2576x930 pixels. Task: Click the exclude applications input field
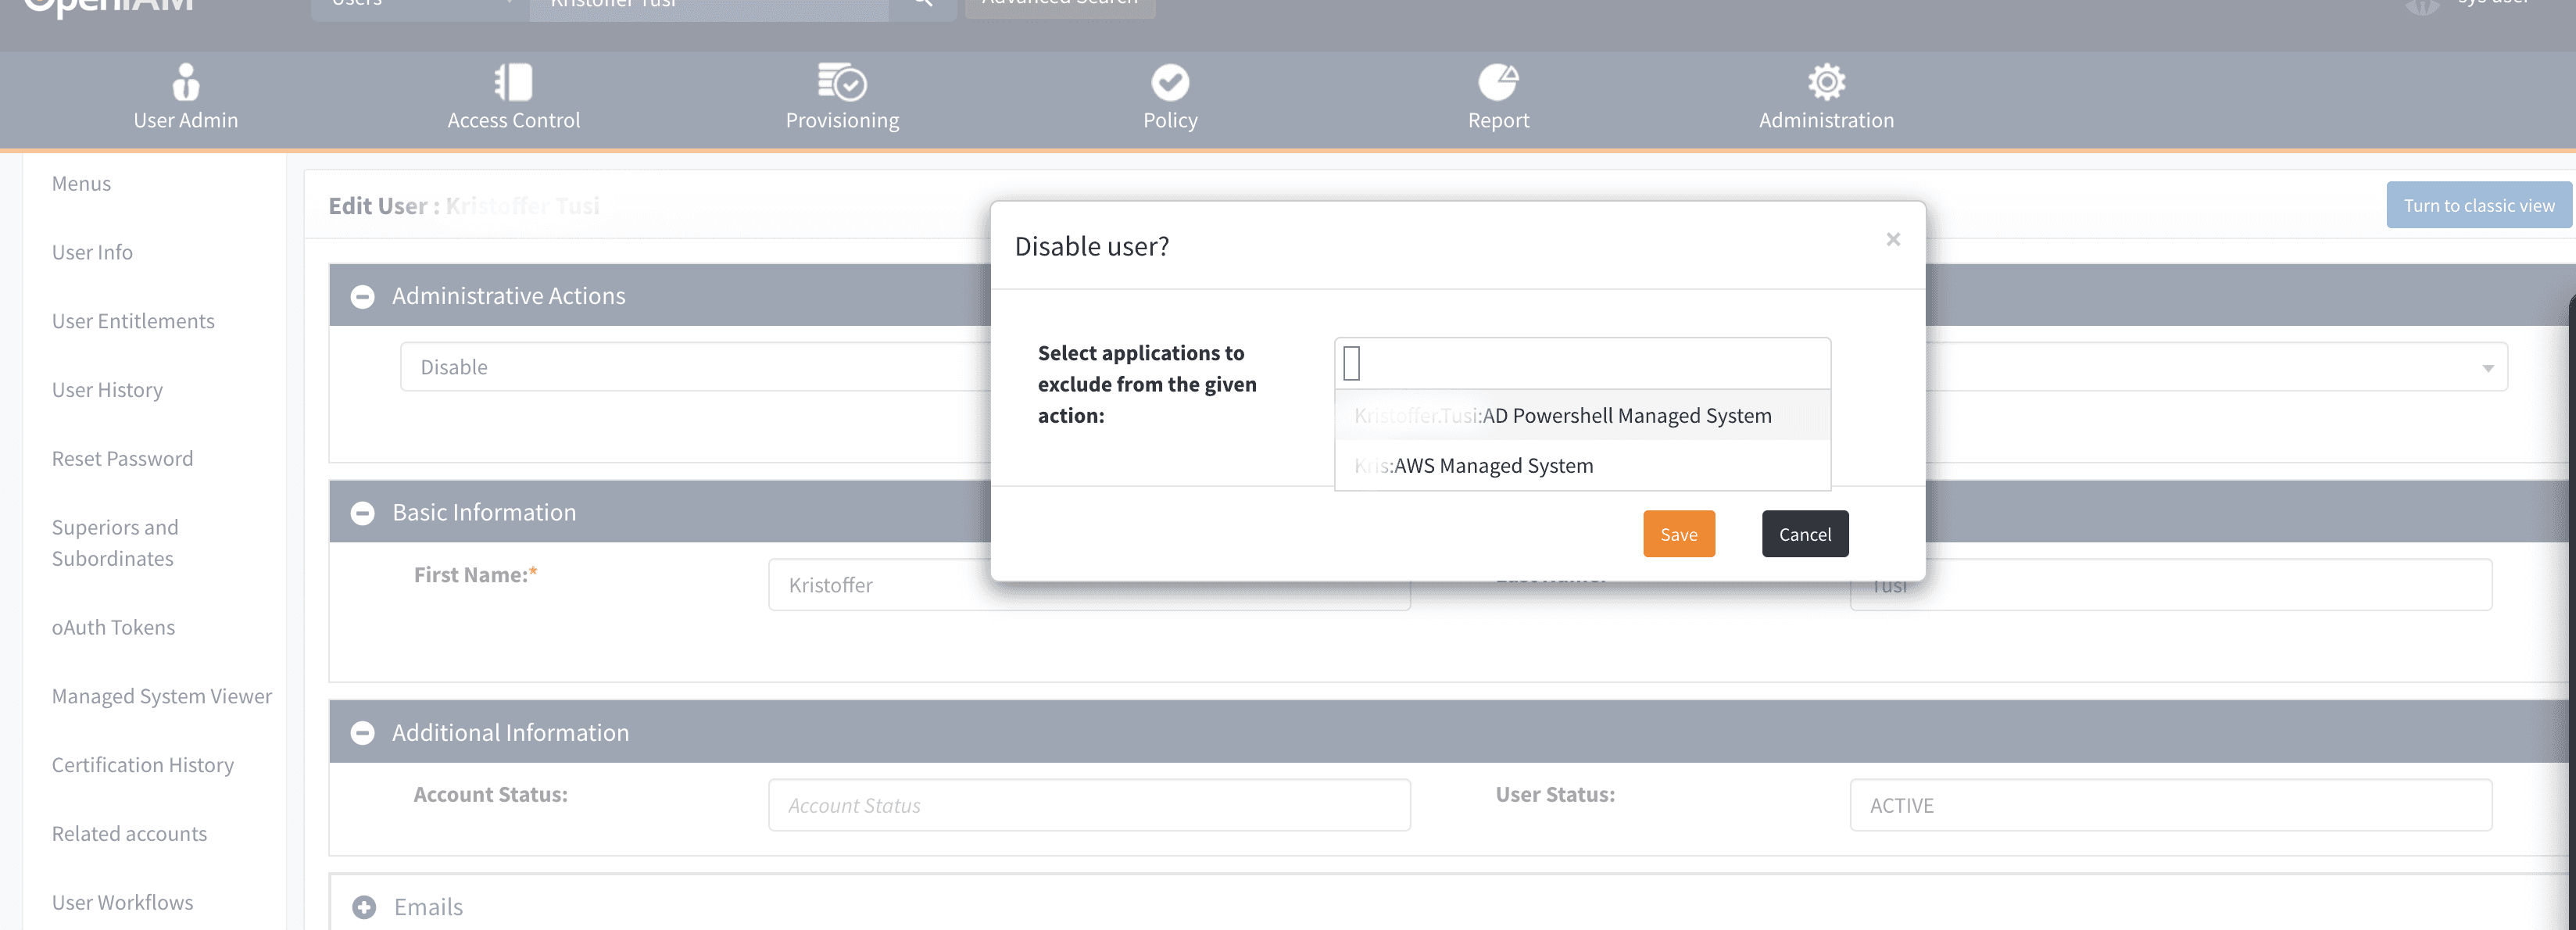[1582, 364]
